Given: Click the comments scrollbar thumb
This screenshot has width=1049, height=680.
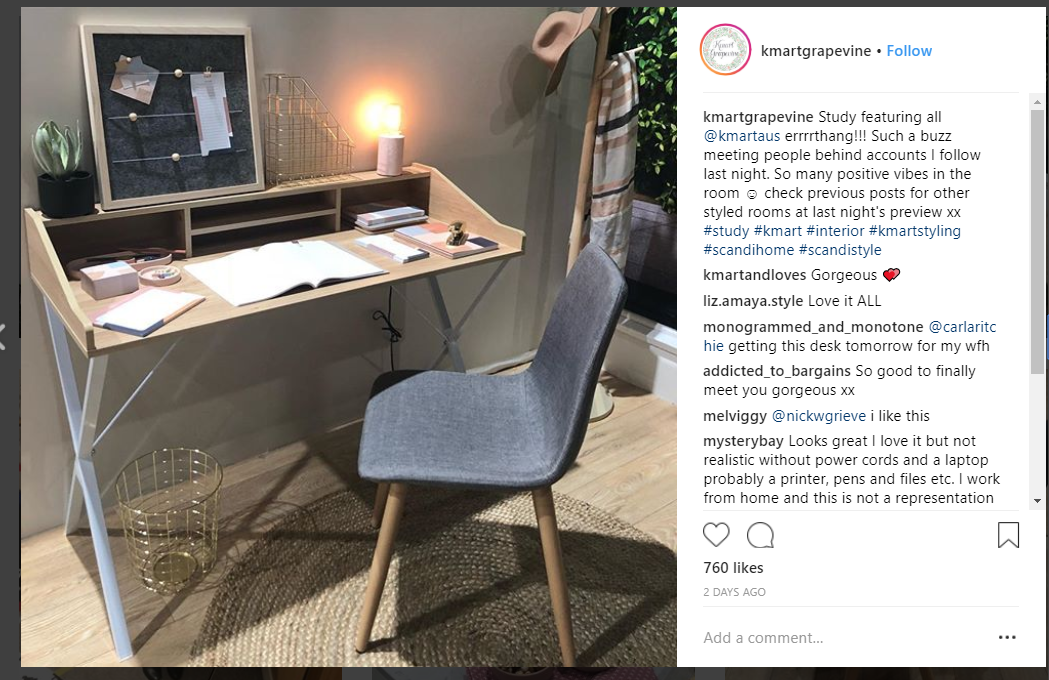Looking at the screenshot, I should coord(1037,241).
